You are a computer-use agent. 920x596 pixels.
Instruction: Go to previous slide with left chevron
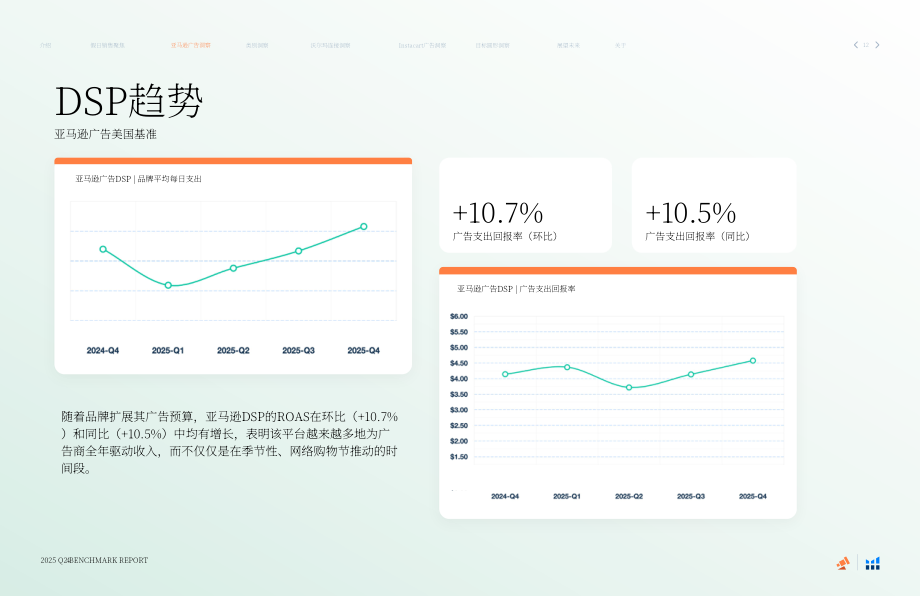pos(855,45)
